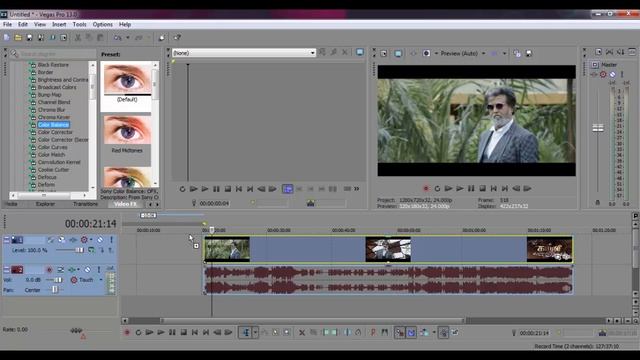Click the Cut scissors icon
Viewport: 640px width, 360px height.
click(78, 38)
